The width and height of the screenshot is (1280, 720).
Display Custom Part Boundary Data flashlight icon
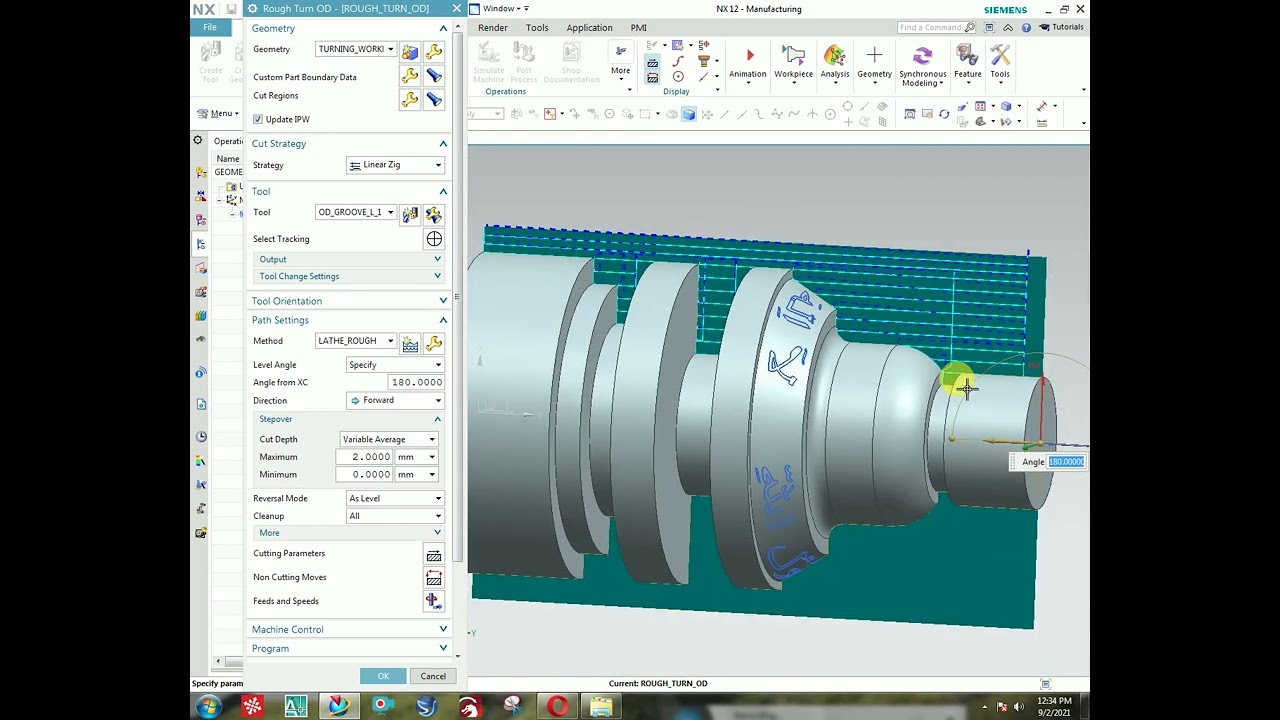(x=434, y=76)
